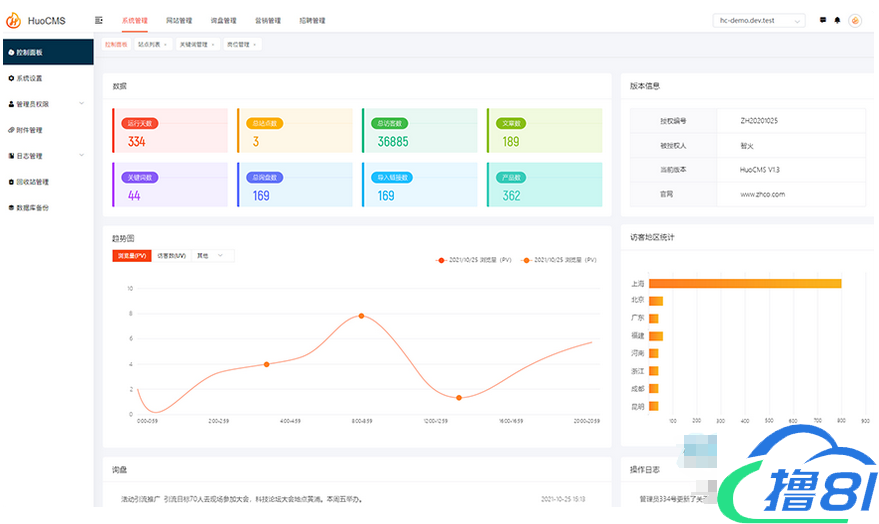Click the HuoCMS flame logo
The width and height of the screenshot is (879, 524).
pos(14,20)
